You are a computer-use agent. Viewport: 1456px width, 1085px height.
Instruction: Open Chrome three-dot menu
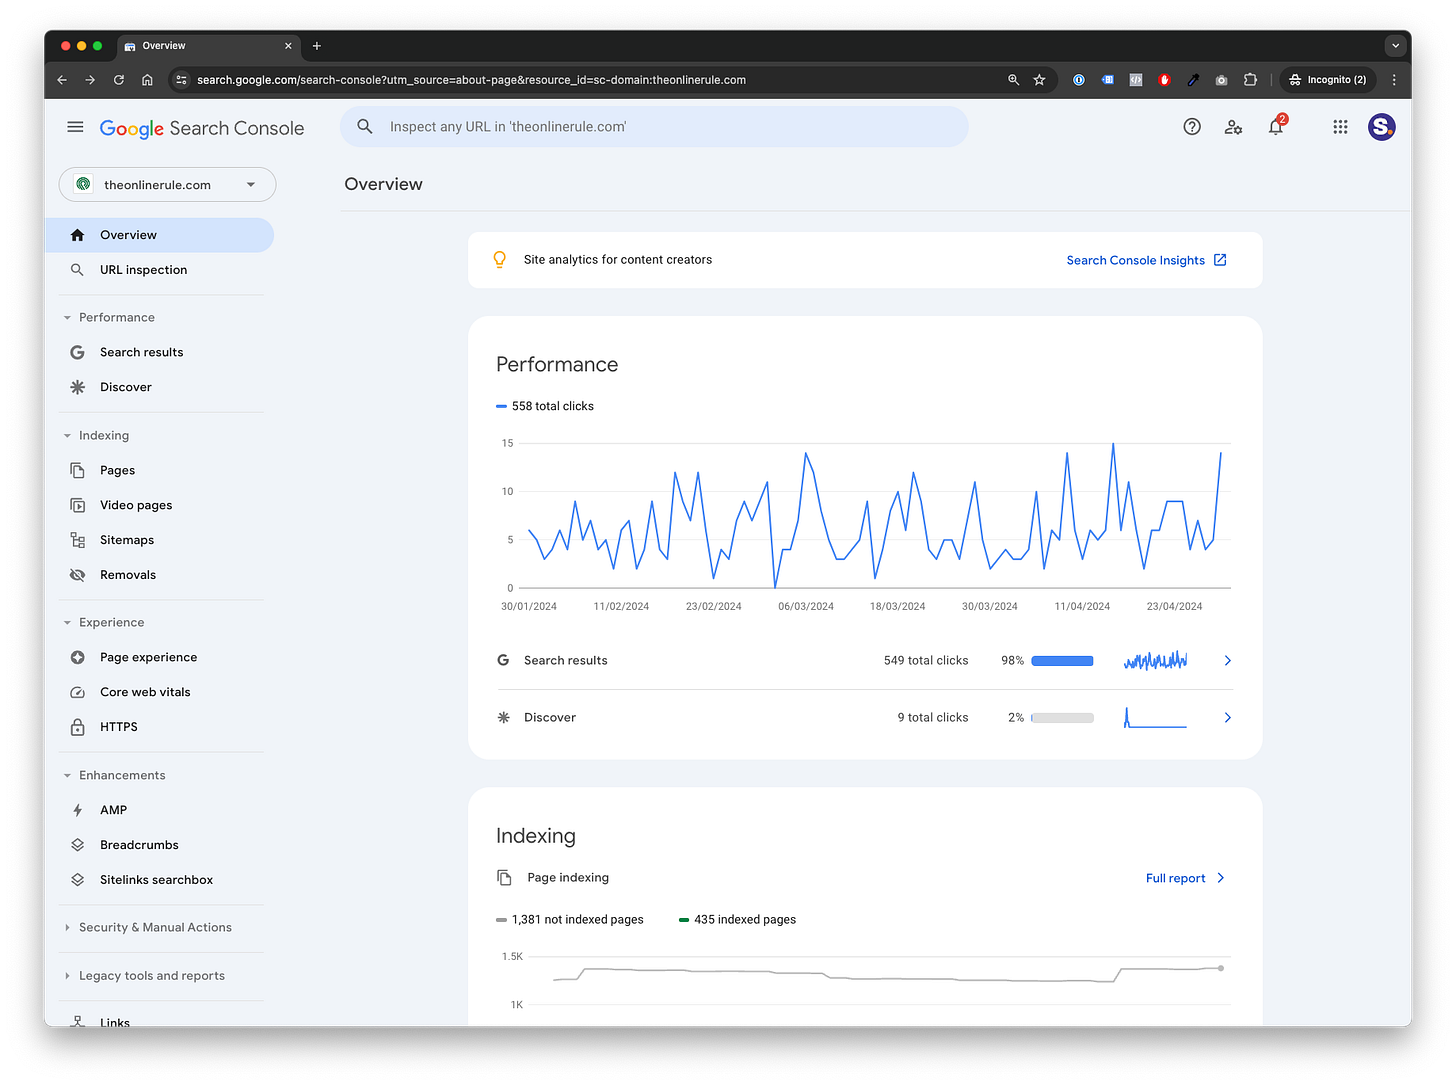click(1394, 80)
